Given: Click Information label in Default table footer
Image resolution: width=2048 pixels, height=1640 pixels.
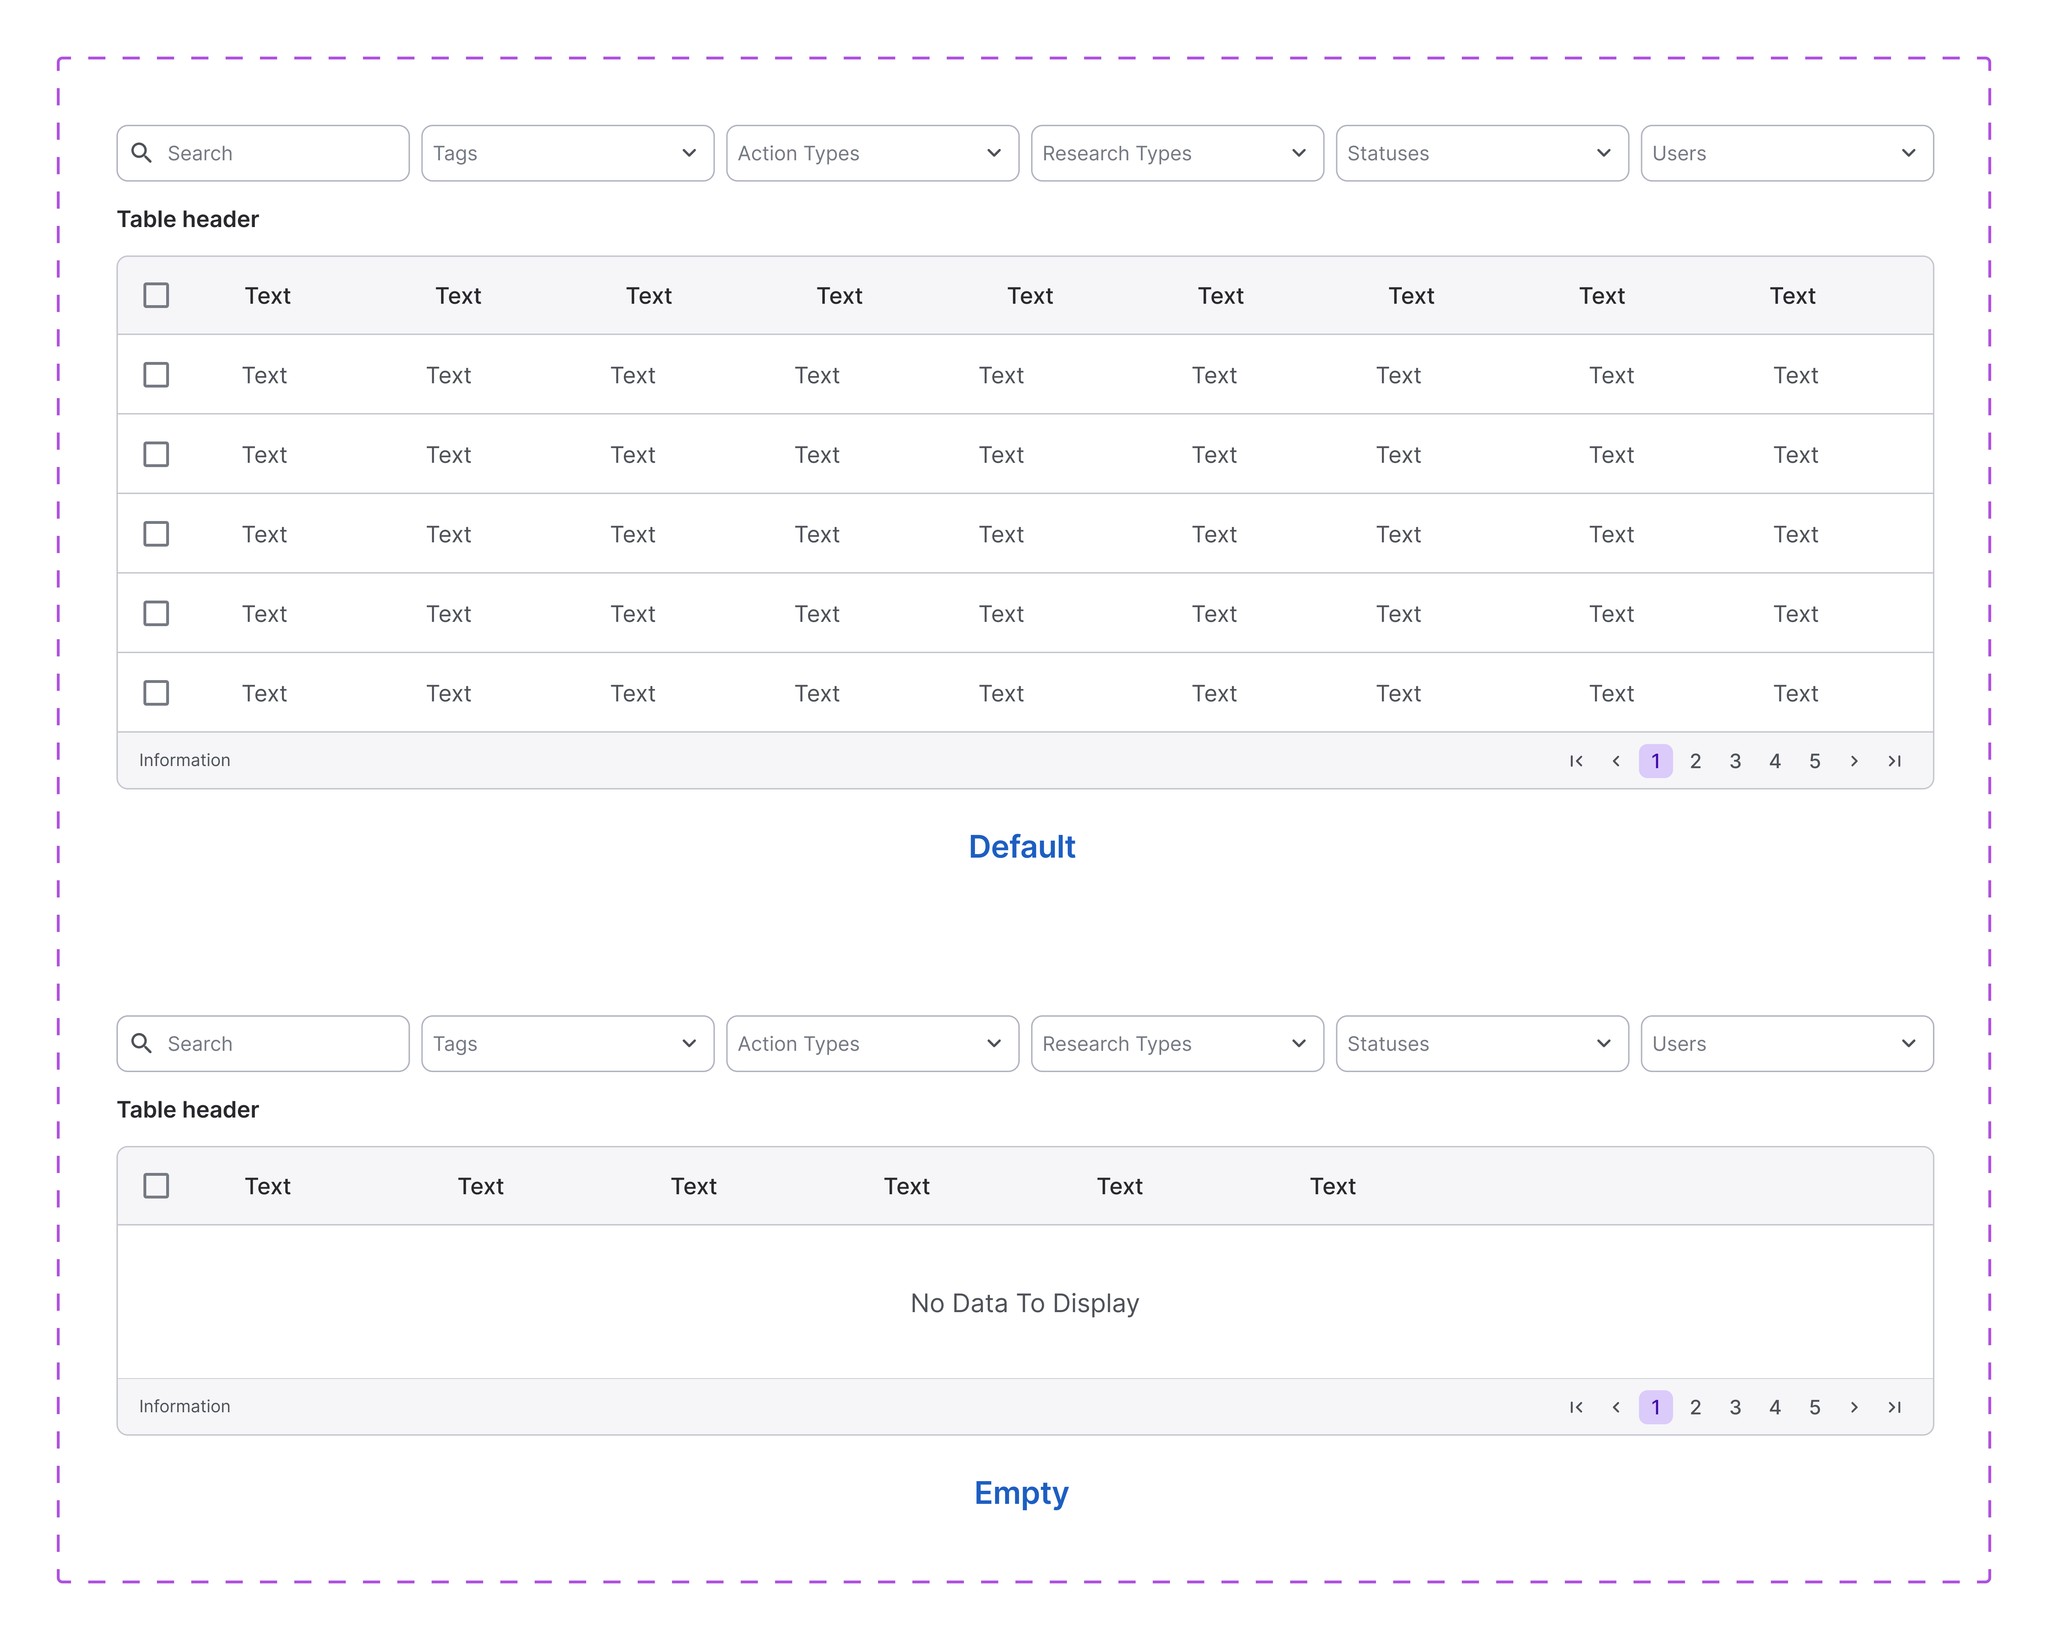Looking at the screenshot, I should coord(185,760).
